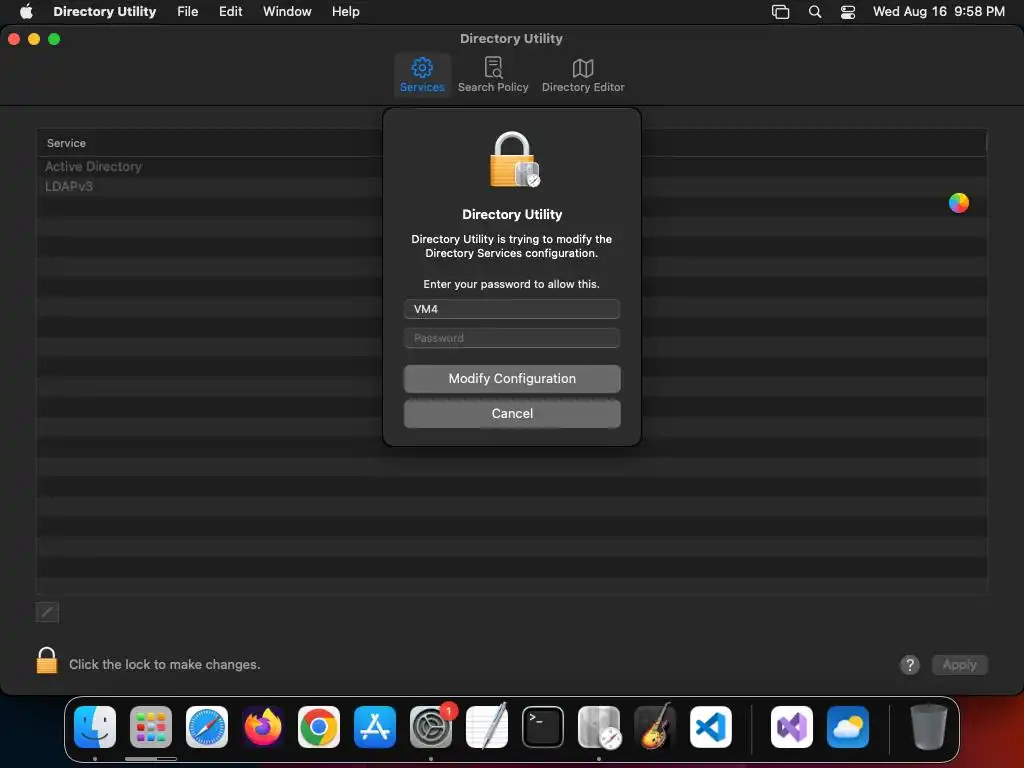Open the Directory Editor tab
The image size is (1024, 768).
point(583,75)
